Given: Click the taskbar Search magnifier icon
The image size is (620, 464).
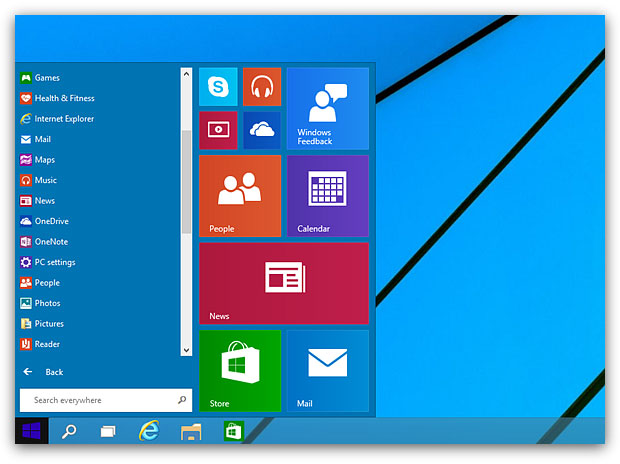Looking at the screenshot, I should [x=69, y=431].
